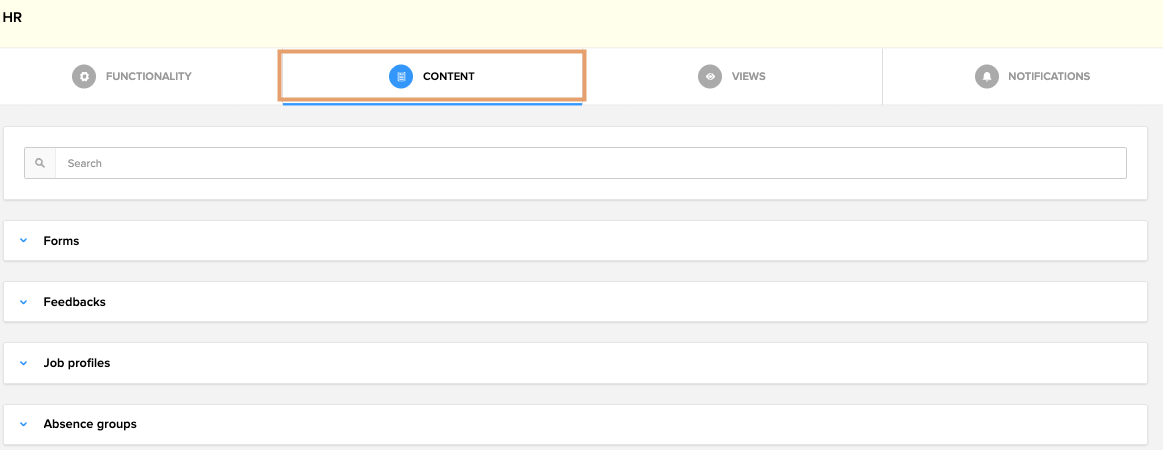Click the Views eye icon

(710, 76)
